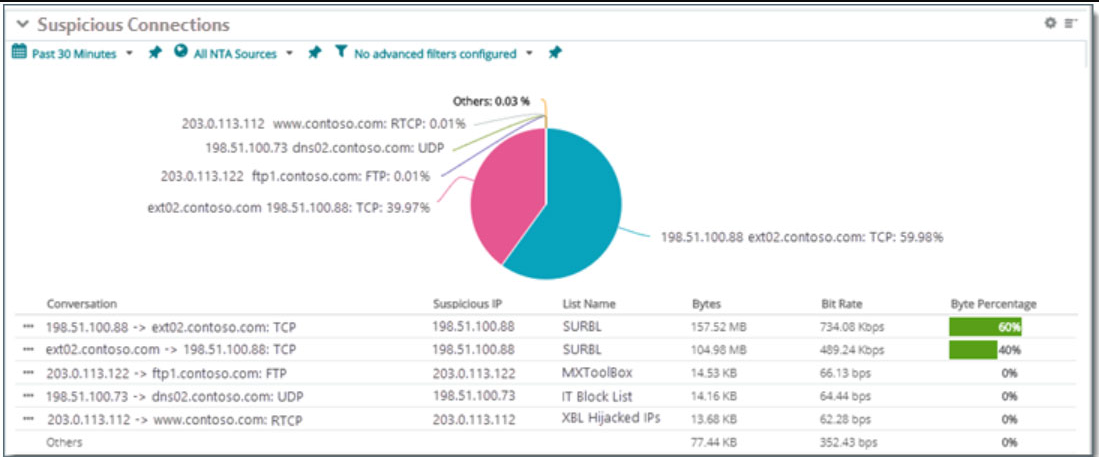Click the ext02.contoso.com -> 198.51.100.88 conversation
The width and height of the screenshot is (1099, 457).
tap(171, 350)
